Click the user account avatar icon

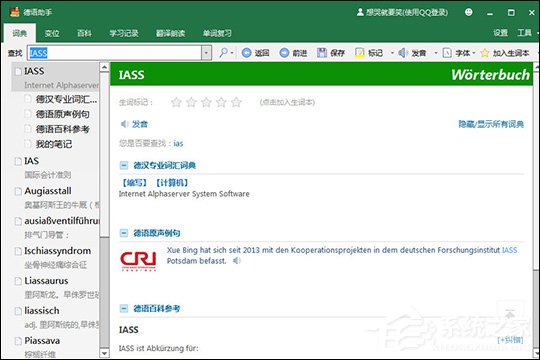pyautogui.click(x=360, y=12)
